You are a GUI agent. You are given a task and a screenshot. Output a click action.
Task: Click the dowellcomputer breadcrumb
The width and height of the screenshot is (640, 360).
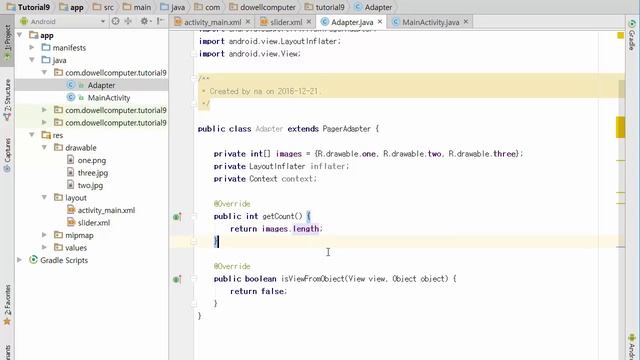pos(262,7)
